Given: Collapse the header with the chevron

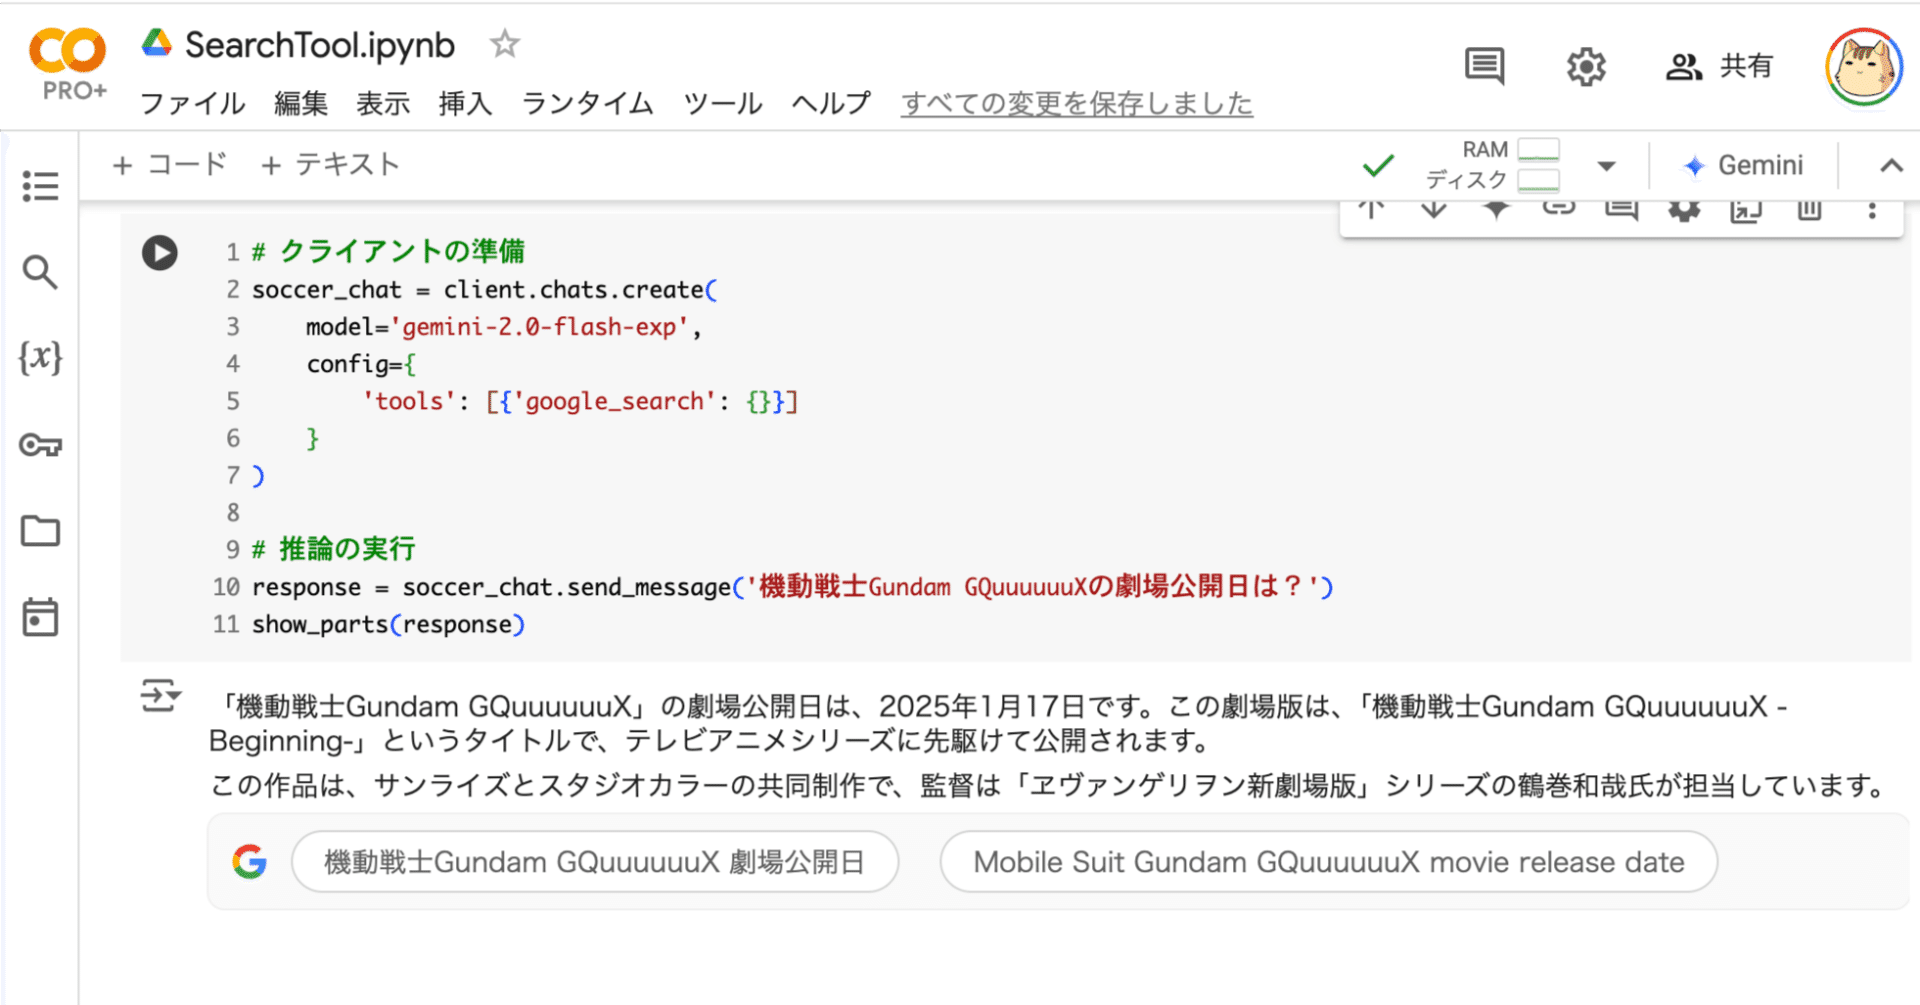Looking at the screenshot, I should tap(1888, 165).
